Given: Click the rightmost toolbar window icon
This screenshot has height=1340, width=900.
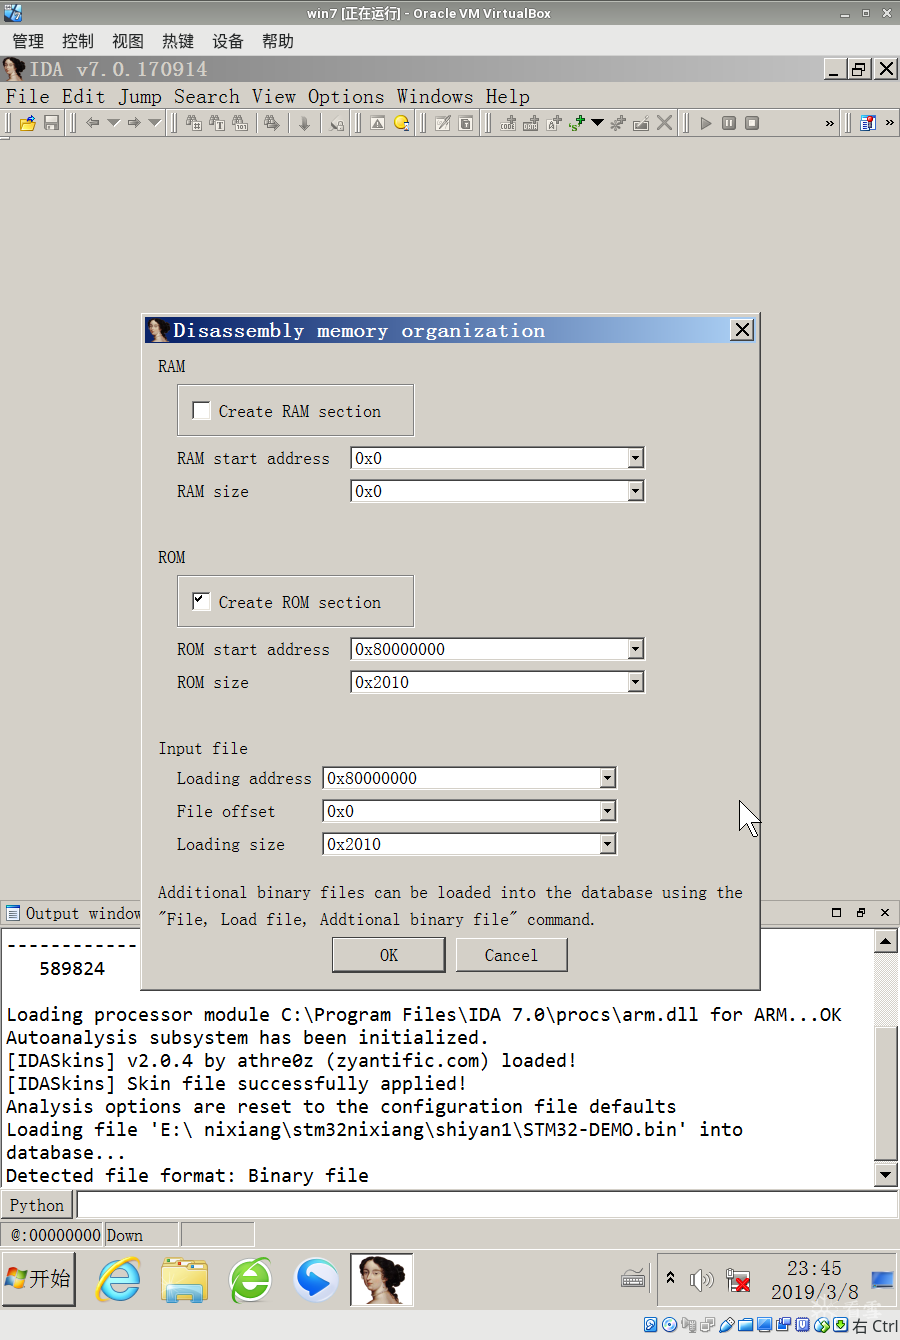Looking at the screenshot, I should (867, 123).
